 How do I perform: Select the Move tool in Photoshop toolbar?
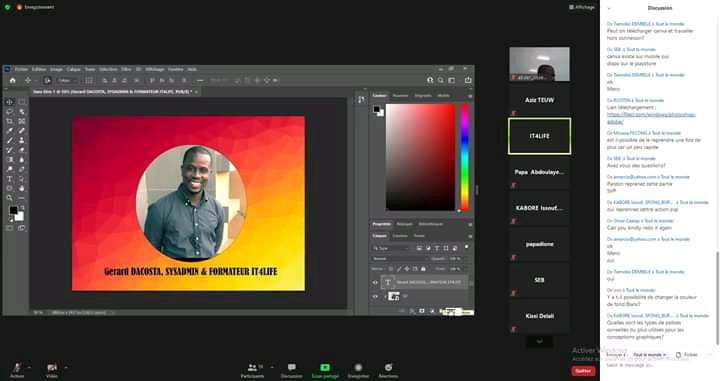[10, 102]
